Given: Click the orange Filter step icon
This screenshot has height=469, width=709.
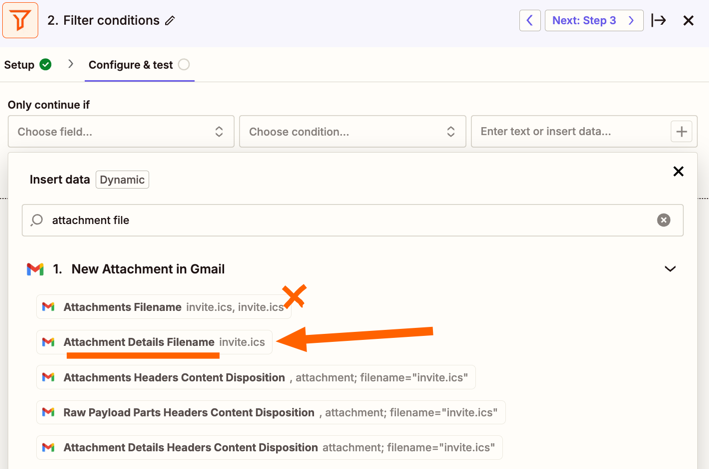Looking at the screenshot, I should point(20,20).
